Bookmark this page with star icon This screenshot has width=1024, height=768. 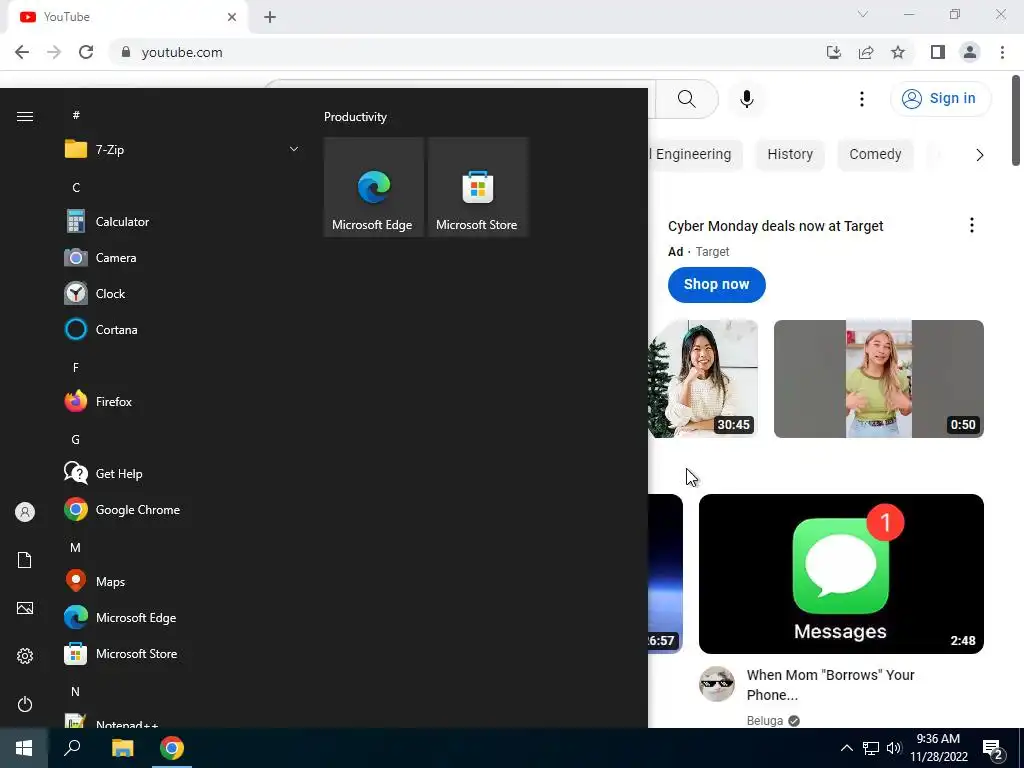[898, 52]
